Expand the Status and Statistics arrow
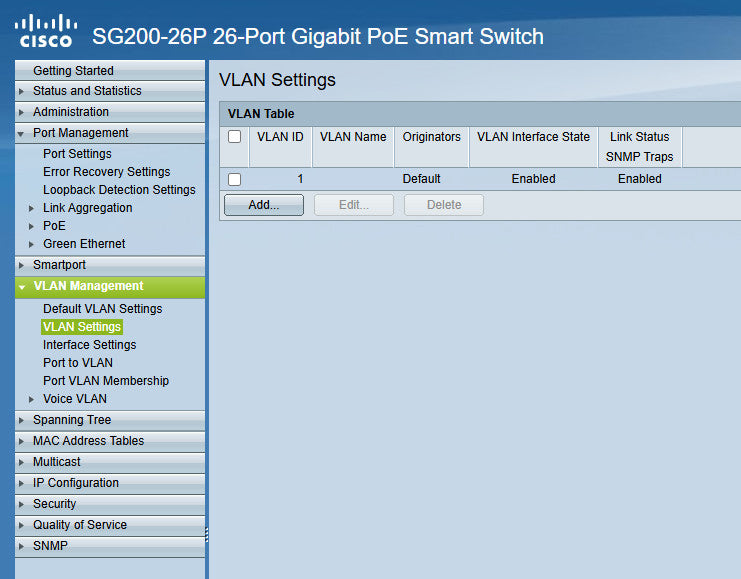The image size is (741, 579). click(x=21, y=91)
